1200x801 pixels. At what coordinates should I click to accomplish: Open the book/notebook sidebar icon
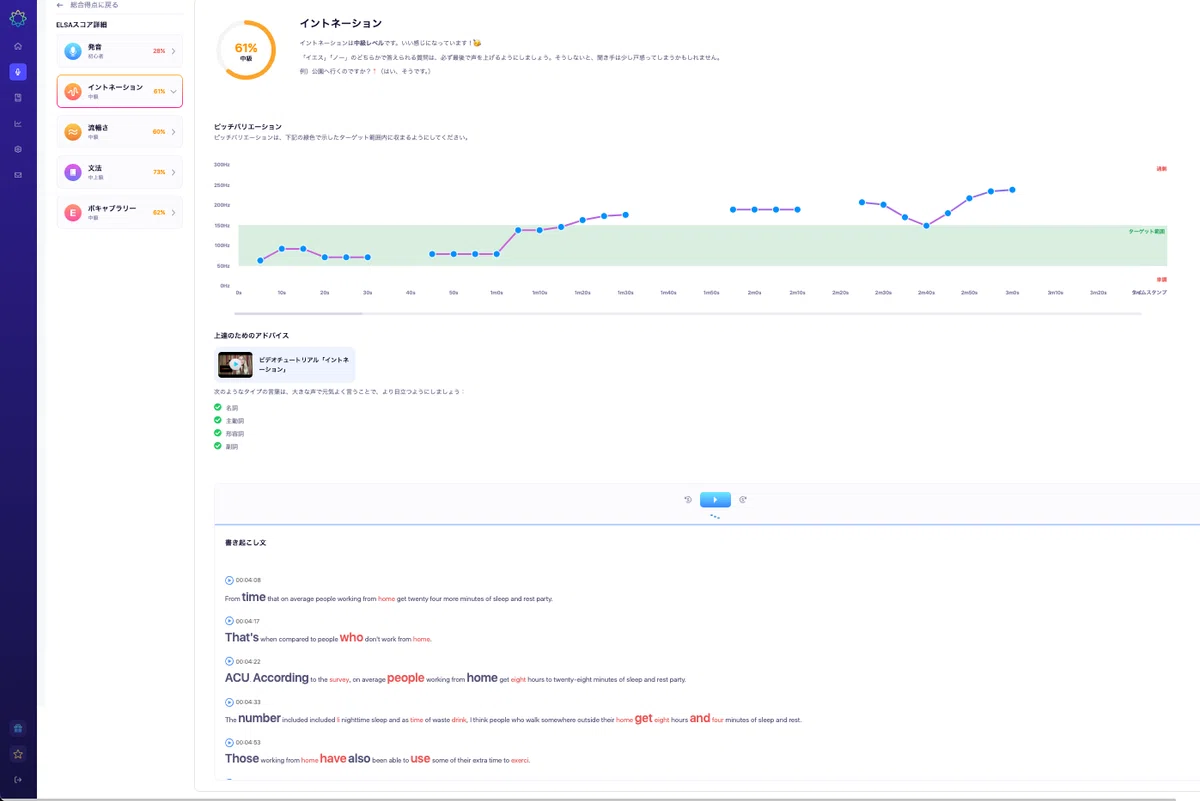coord(18,98)
